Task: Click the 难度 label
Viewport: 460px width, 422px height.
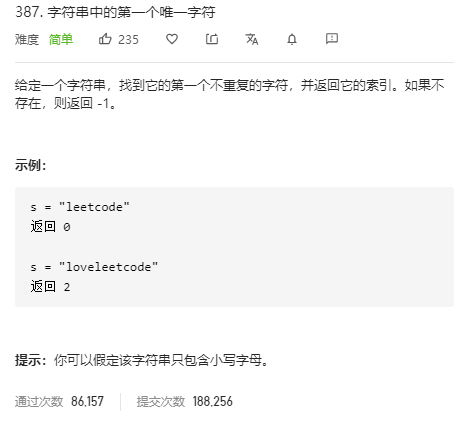Action: 27,40
